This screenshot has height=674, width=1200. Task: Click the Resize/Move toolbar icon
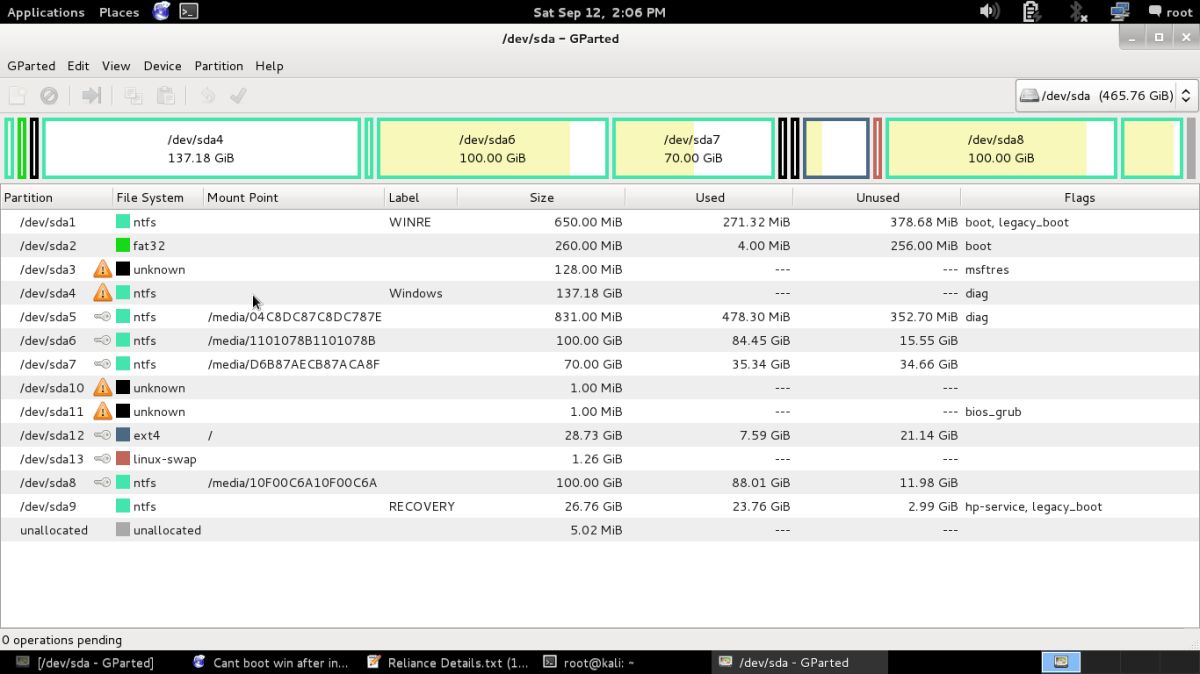[92, 96]
